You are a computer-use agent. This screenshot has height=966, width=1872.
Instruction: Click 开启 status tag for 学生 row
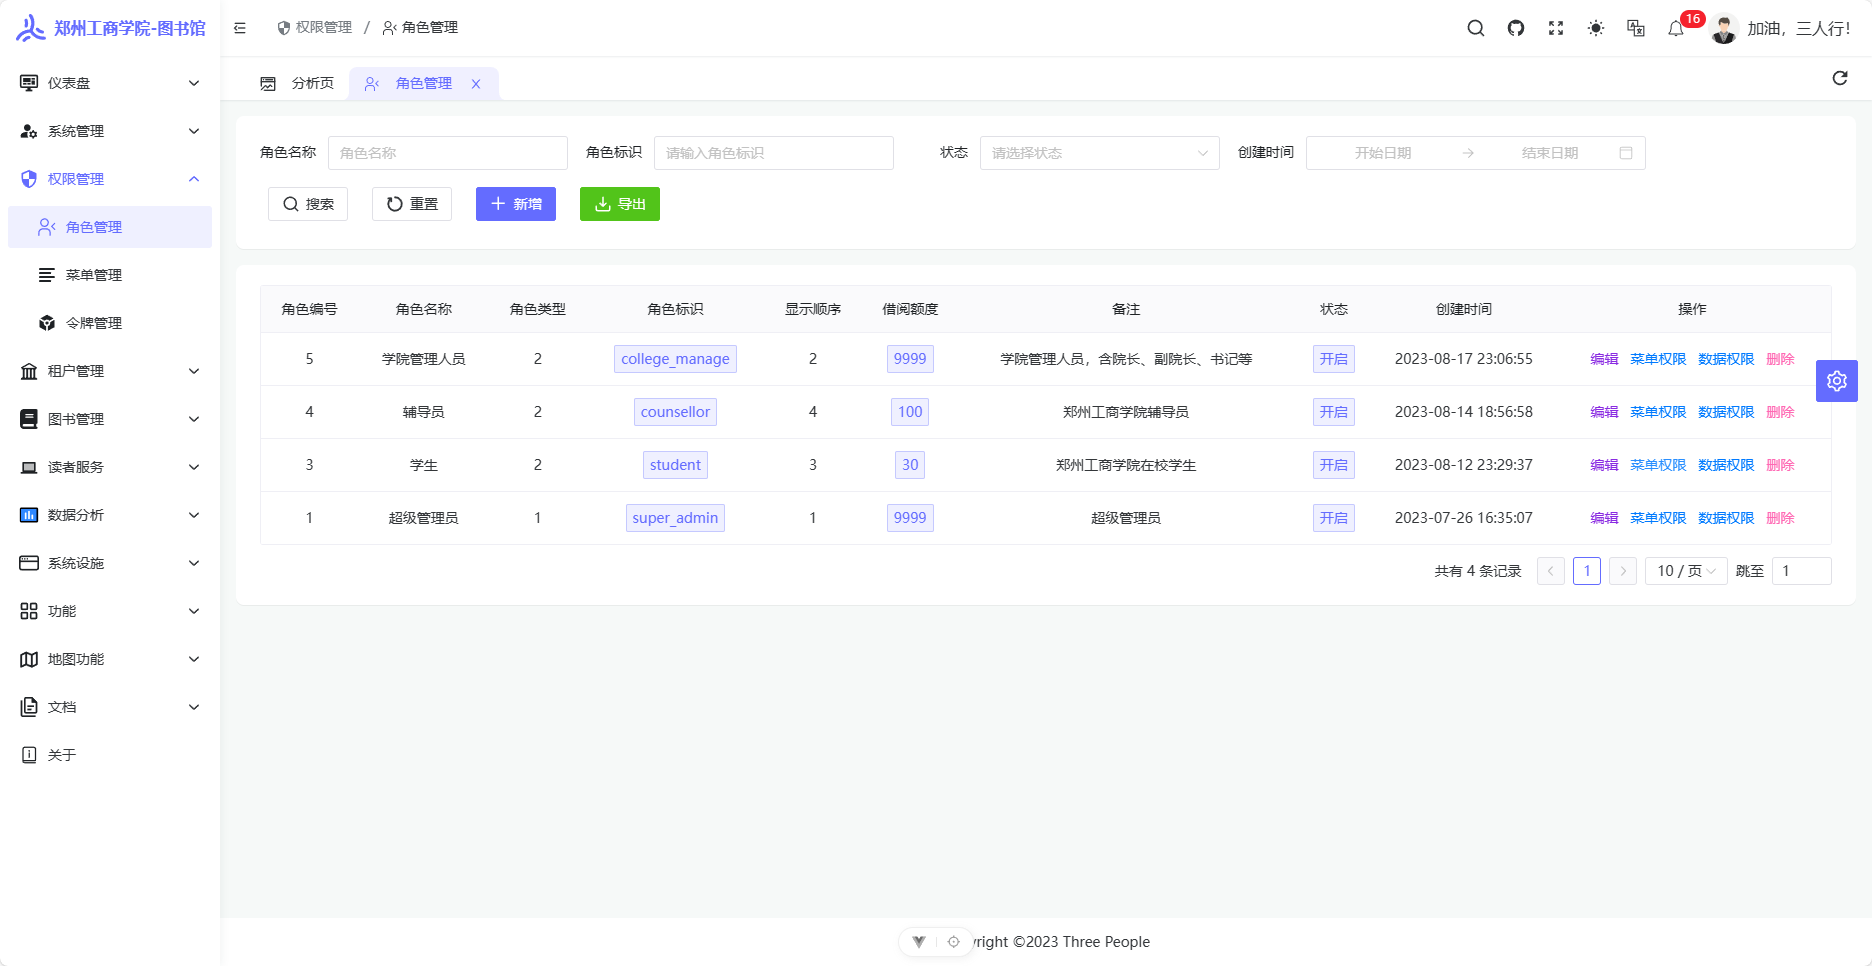1334,465
